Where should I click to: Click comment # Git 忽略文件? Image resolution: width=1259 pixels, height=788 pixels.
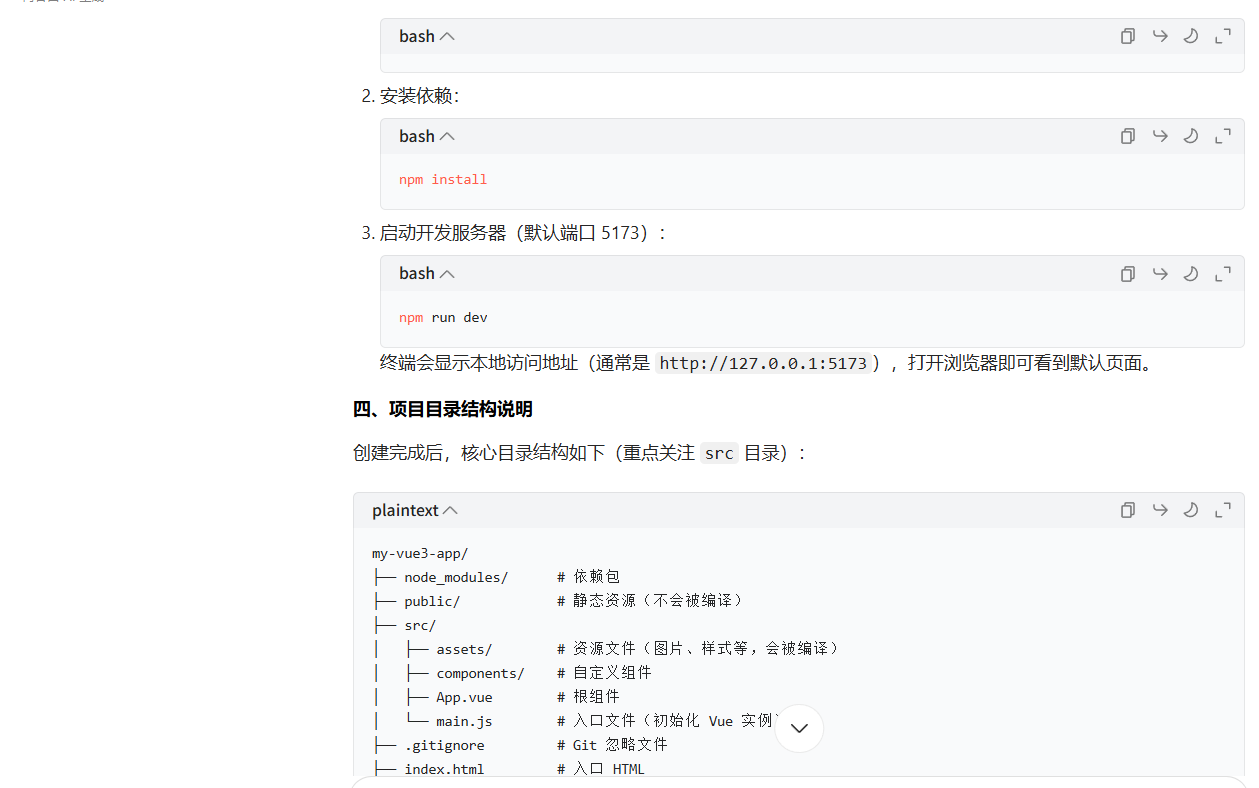coord(612,745)
